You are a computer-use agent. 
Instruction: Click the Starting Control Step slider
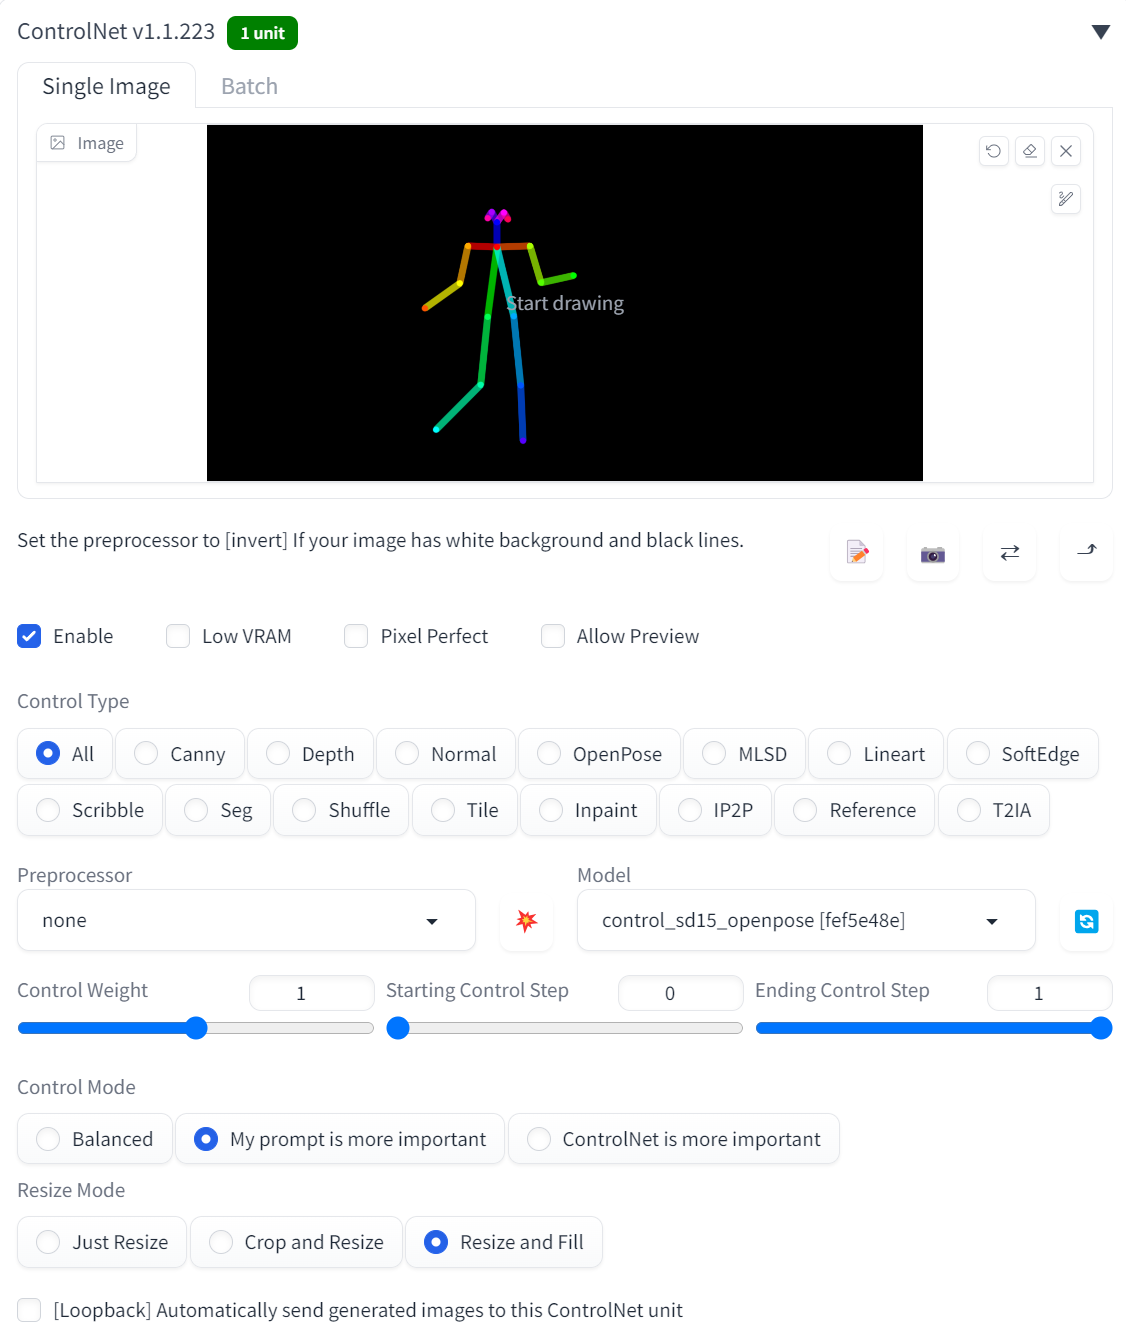pos(565,1028)
